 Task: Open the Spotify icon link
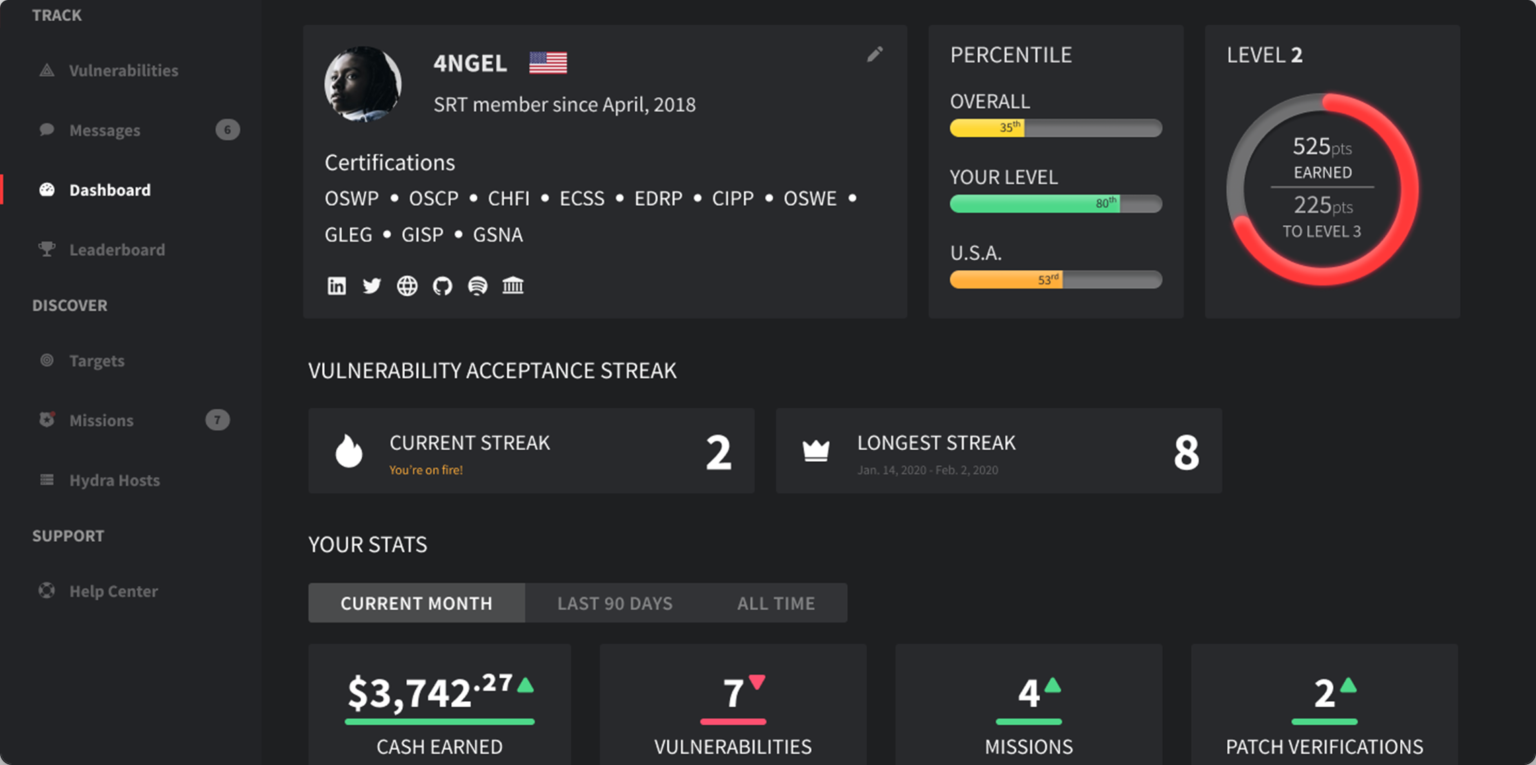point(478,286)
